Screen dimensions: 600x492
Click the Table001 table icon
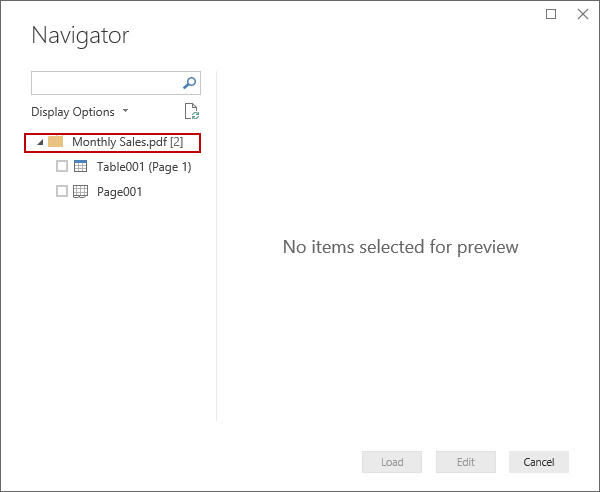(x=82, y=167)
